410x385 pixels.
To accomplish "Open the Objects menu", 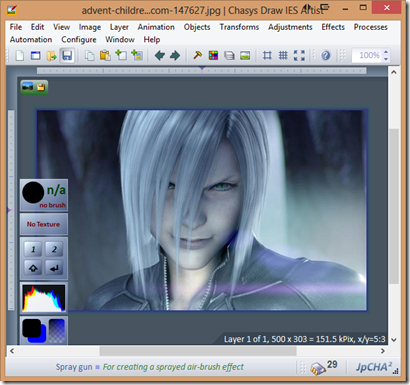I will [197, 27].
